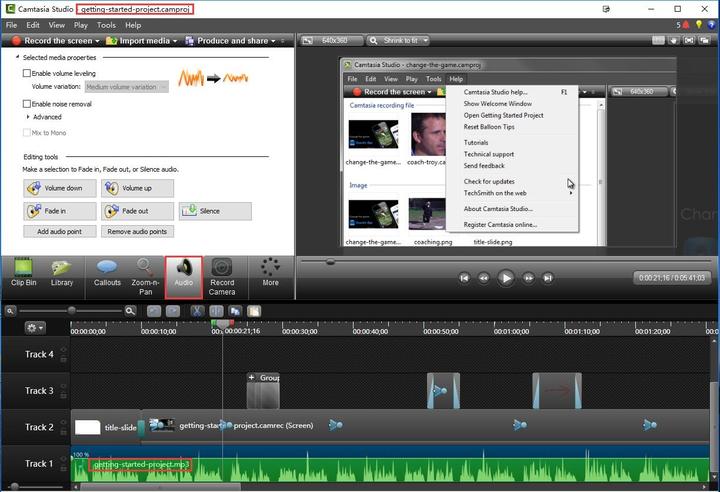Open the Zoom-n-Pan tool

pyautogui.click(x=145, y=277)
